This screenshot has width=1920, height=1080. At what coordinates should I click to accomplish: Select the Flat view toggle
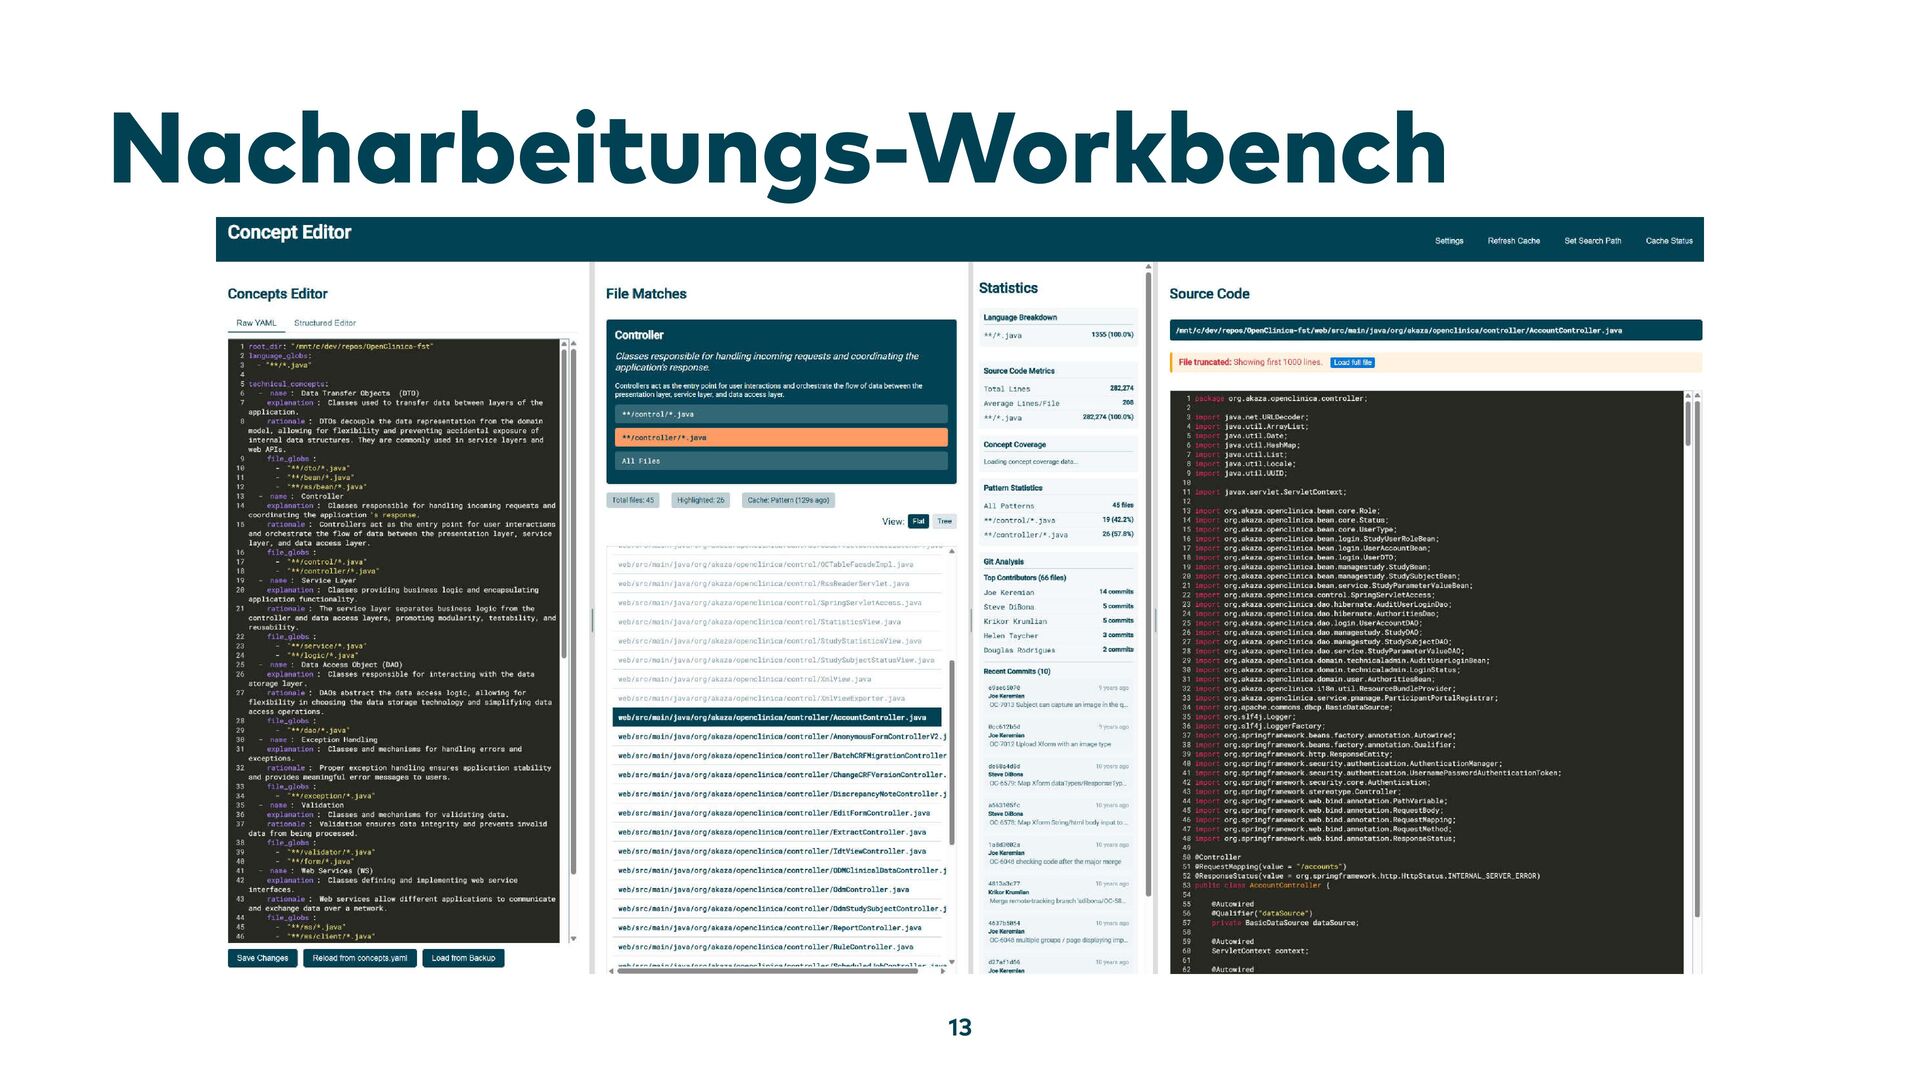point(918,521)
